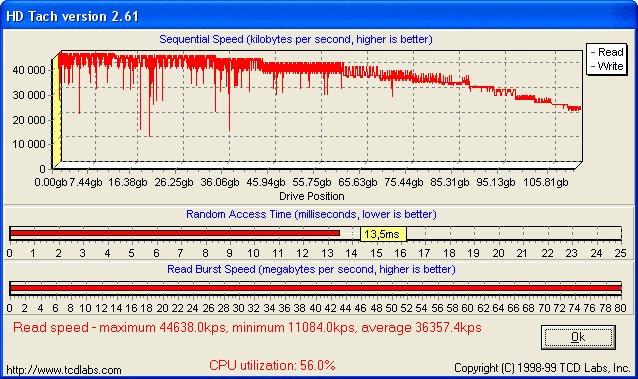638x379 pixels.
Task: Click the Copyright TCD Labs text
Action: [542, 368]
